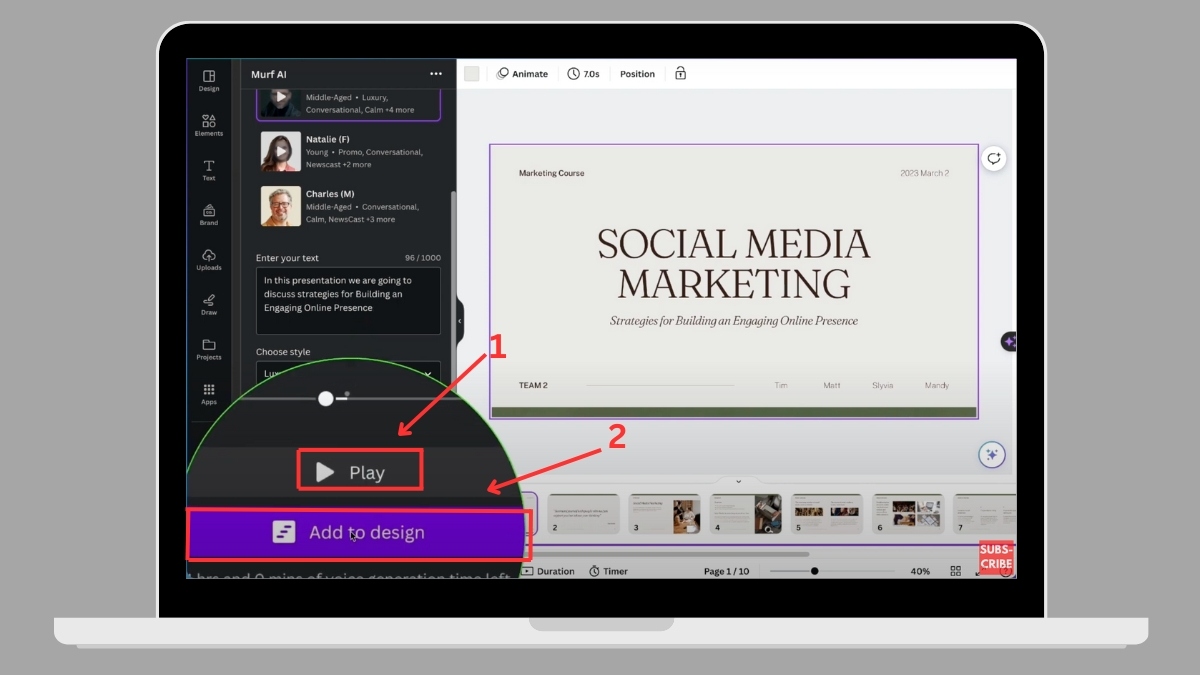Open the Position option in toolbar
This screenshot has height=675, width=1200.
(637, 74)
